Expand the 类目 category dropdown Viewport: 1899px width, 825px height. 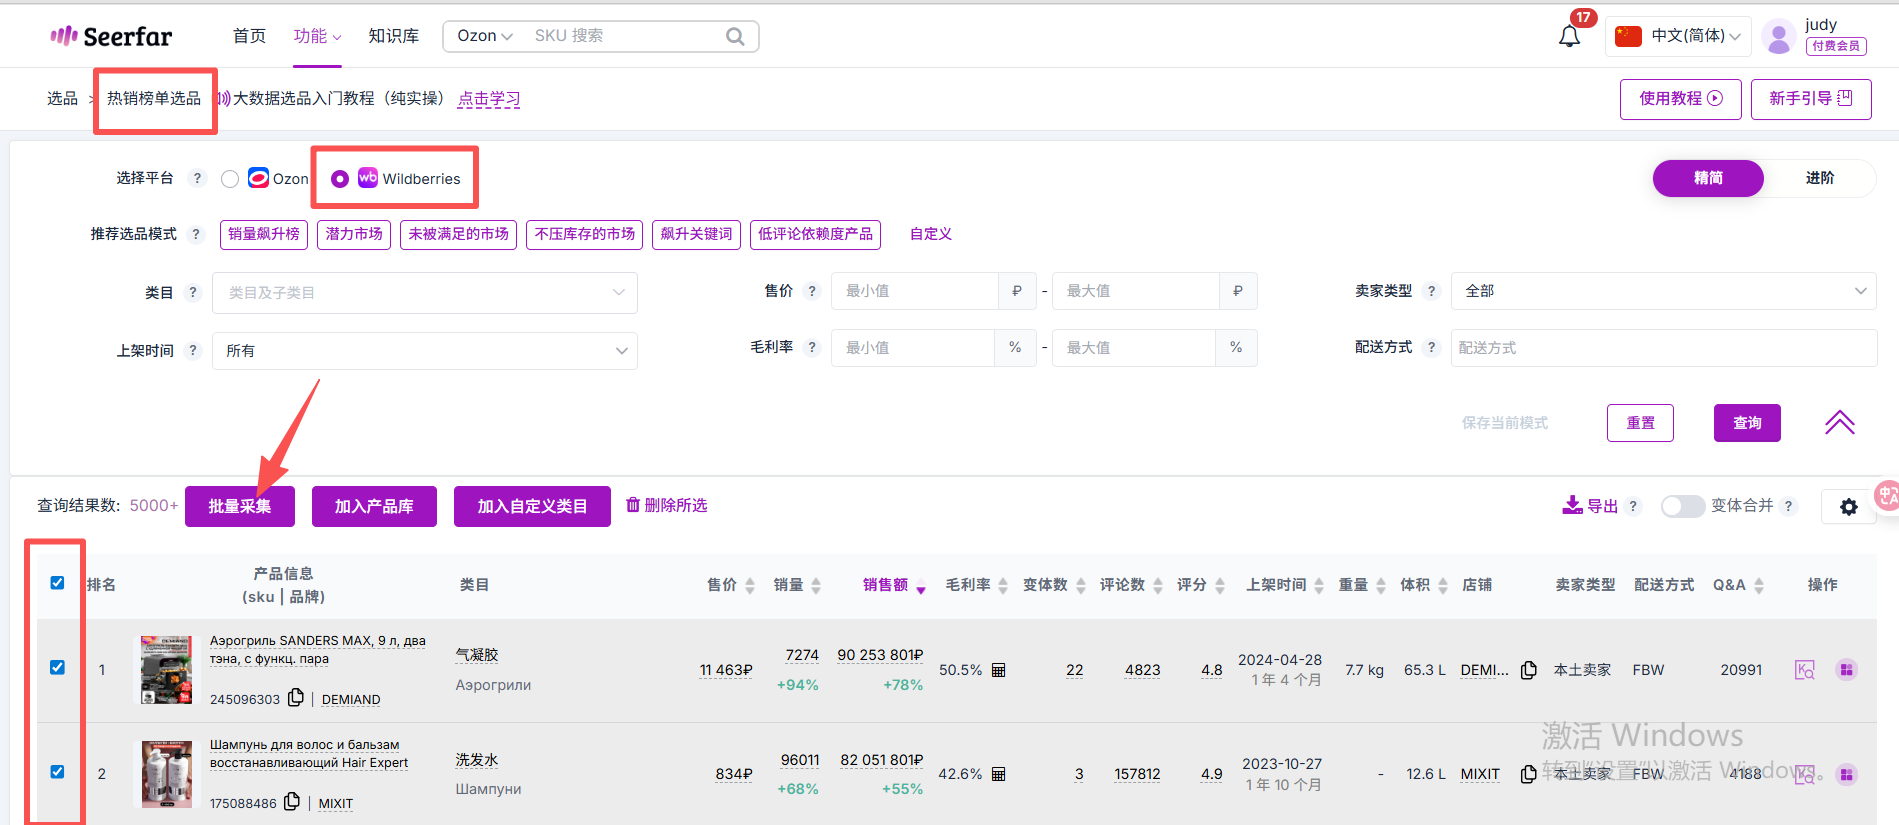424,293
